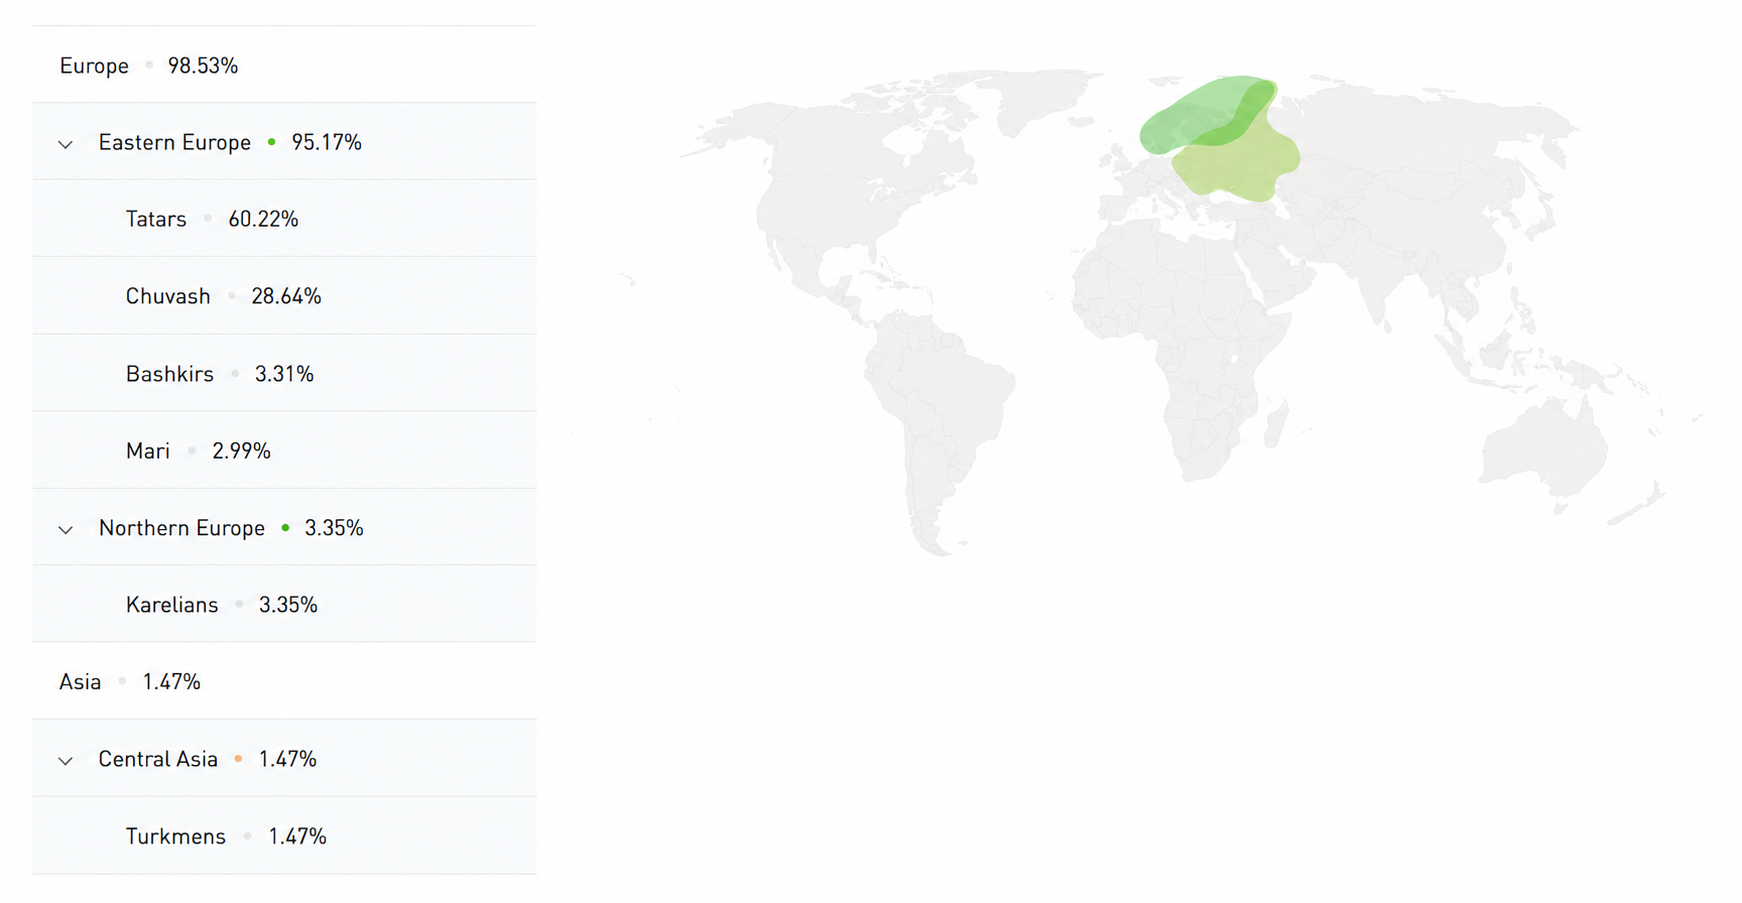Screen dimensions: 1742x903
Task: Select the Turkmens 1.47% entry
Action: 284,835
